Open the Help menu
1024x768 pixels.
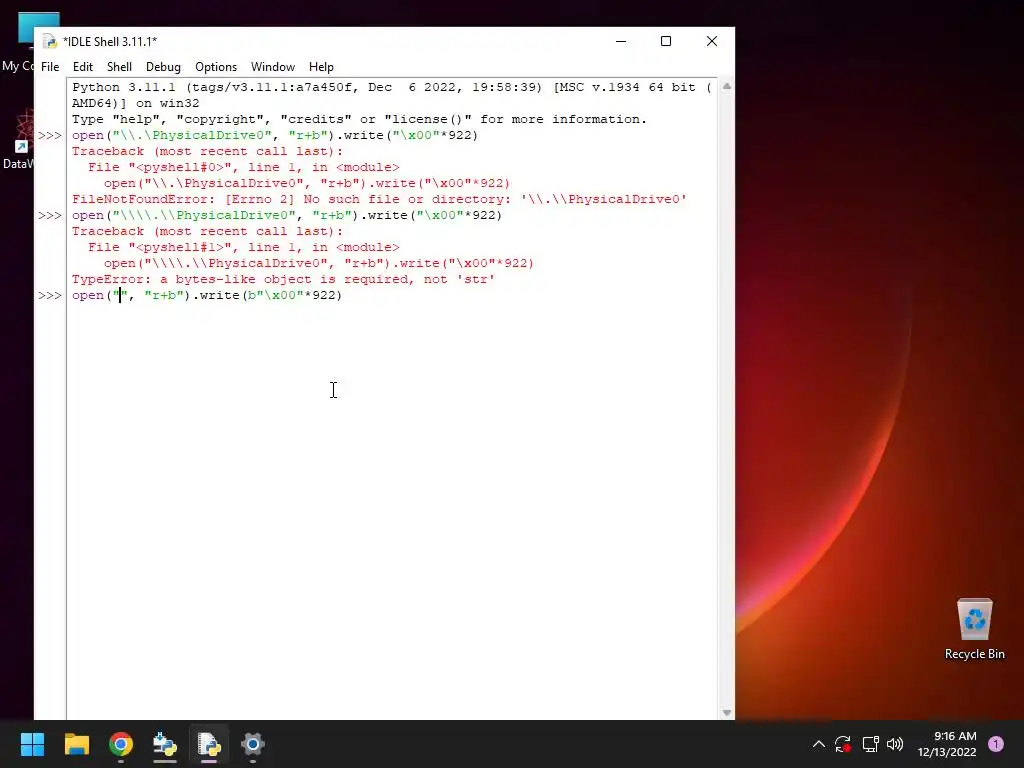pos(321,67)
